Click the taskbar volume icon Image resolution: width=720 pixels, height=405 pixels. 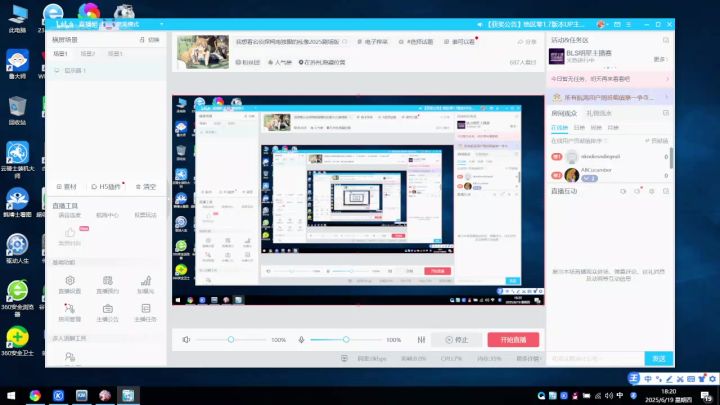(609, 395)
